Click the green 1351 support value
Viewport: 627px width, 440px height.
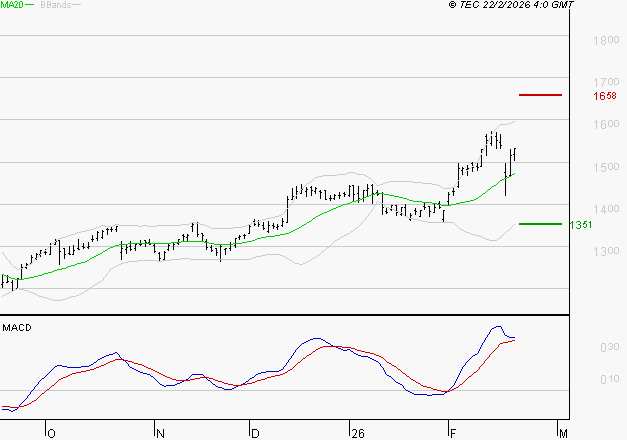tap(581, 225)
